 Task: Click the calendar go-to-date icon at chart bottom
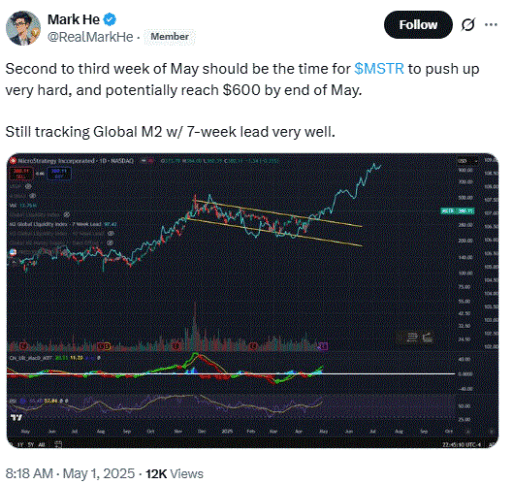pyautogui.click(x=58, y=444)
